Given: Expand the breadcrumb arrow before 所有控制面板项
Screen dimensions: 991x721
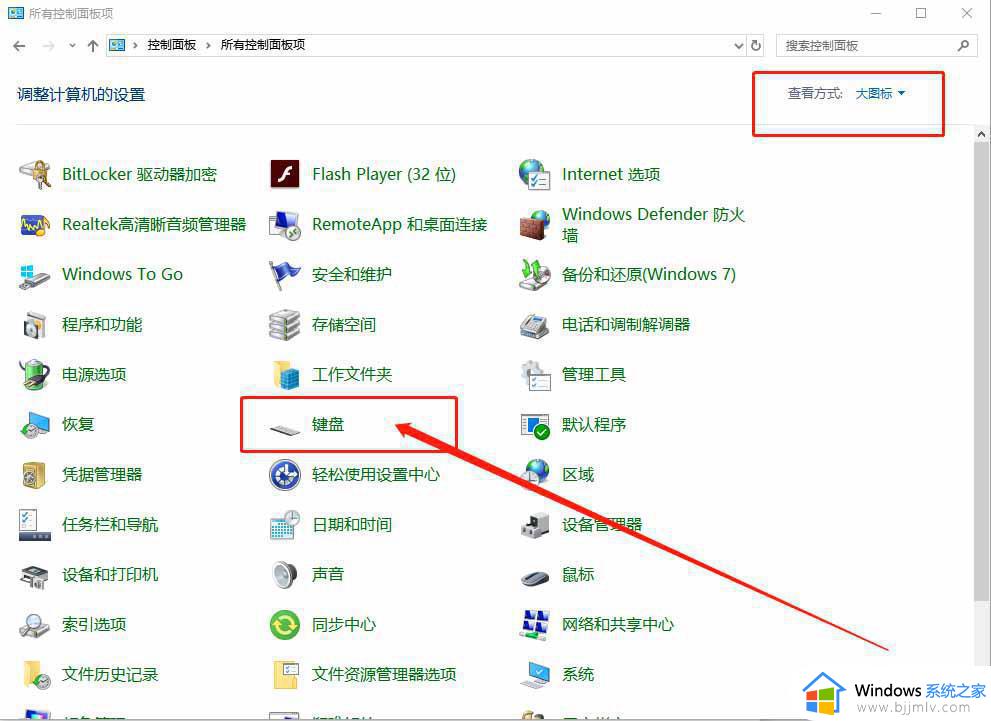Looking at the screenshot, I should [208, 45].
